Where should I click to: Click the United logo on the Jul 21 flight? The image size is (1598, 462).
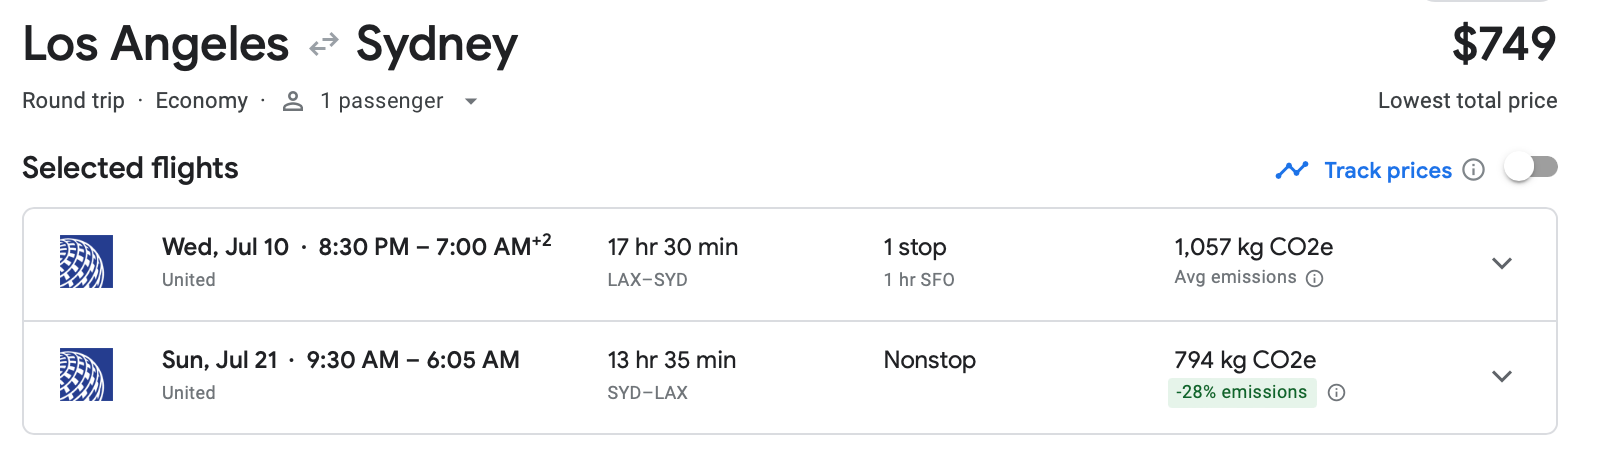(86, 374)
